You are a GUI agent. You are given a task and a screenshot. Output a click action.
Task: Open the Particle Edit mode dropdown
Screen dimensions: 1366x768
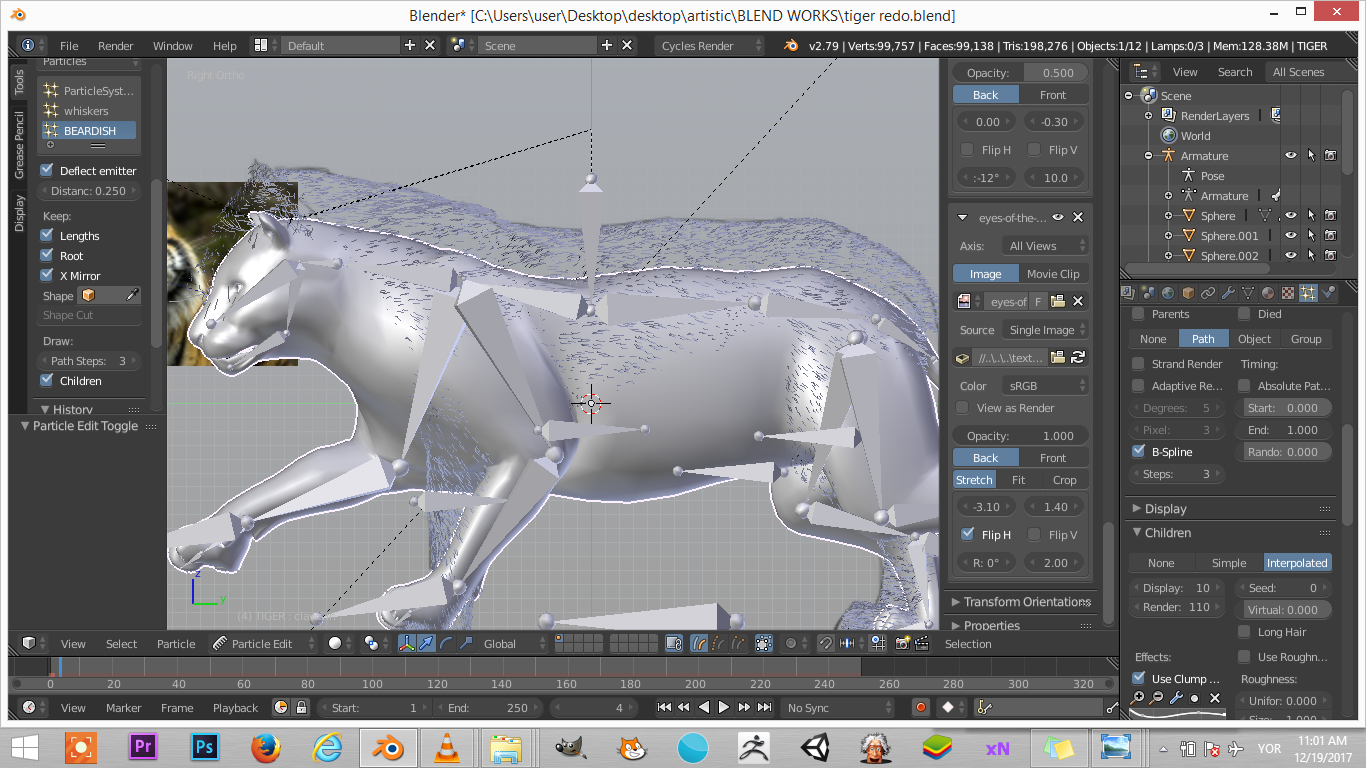pyautogui.click(x=264, y=643)
